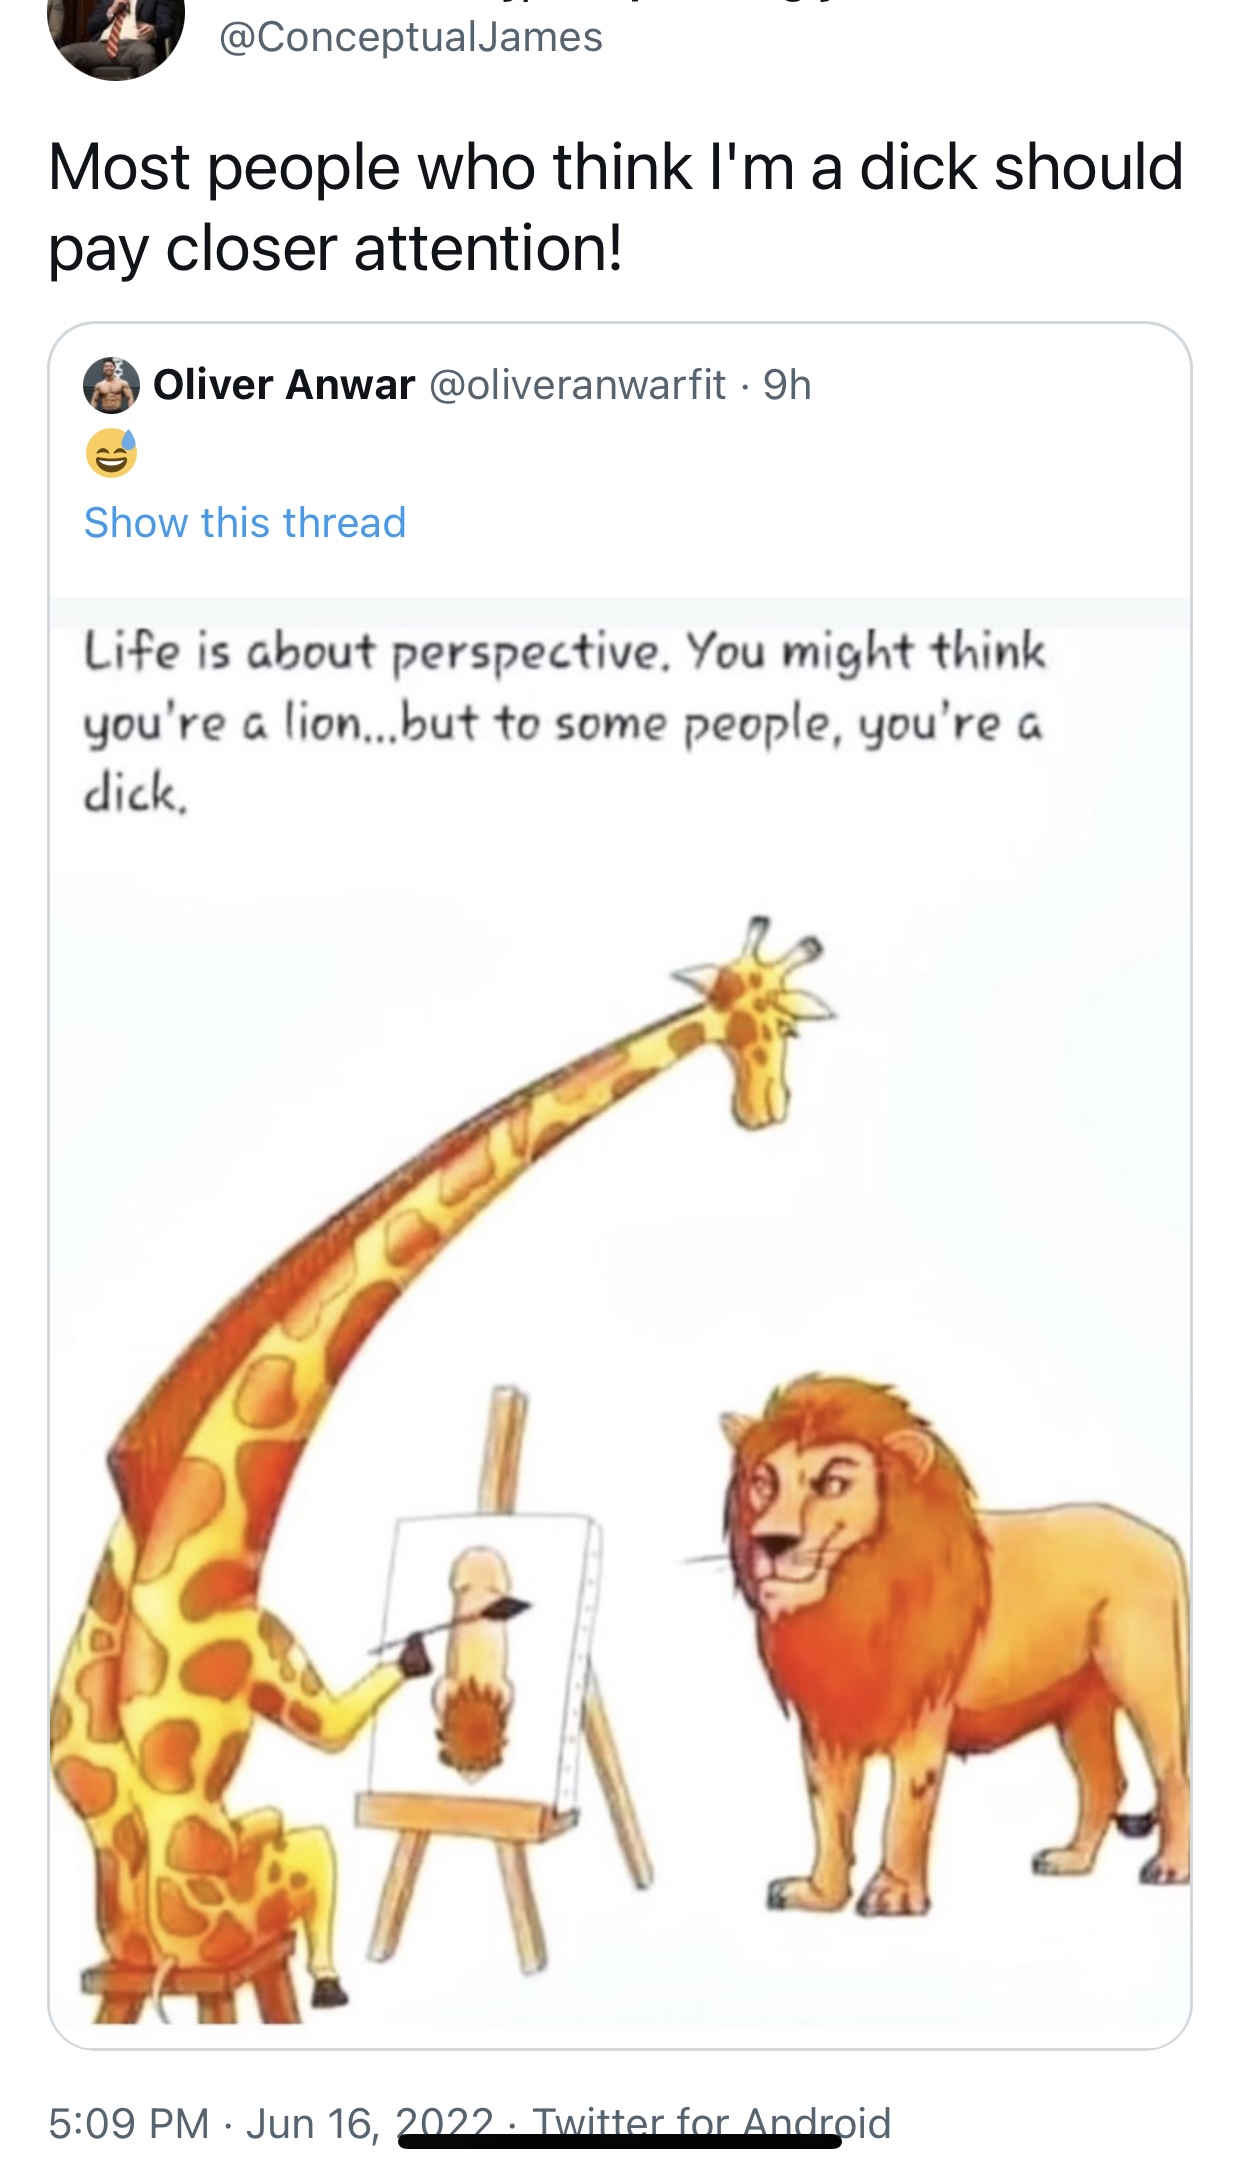
Task: Click the 9h timestamp on quoted tweet
Action: tap(787, 385)
